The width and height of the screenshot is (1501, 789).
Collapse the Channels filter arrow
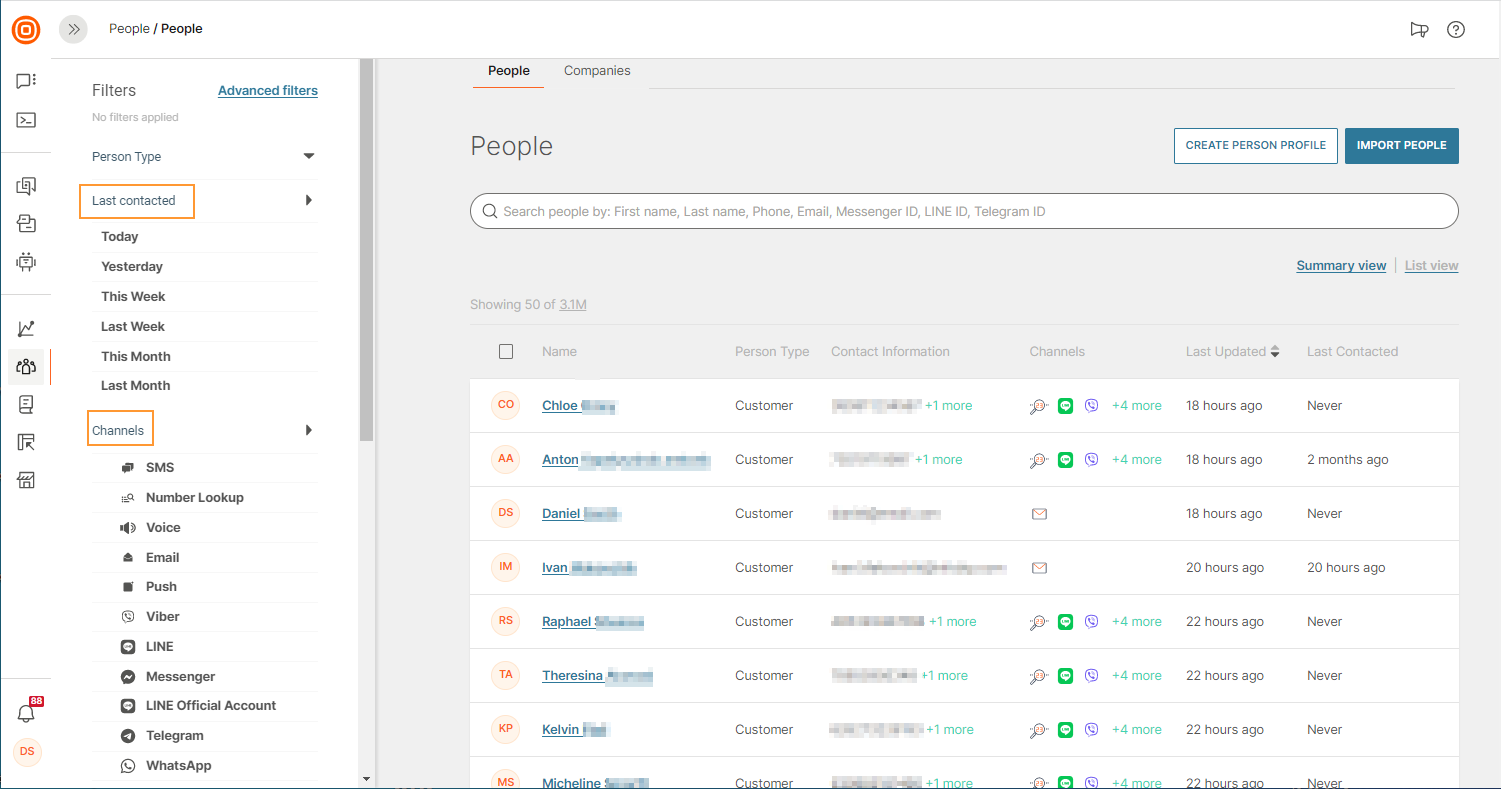tap(309, 430)
